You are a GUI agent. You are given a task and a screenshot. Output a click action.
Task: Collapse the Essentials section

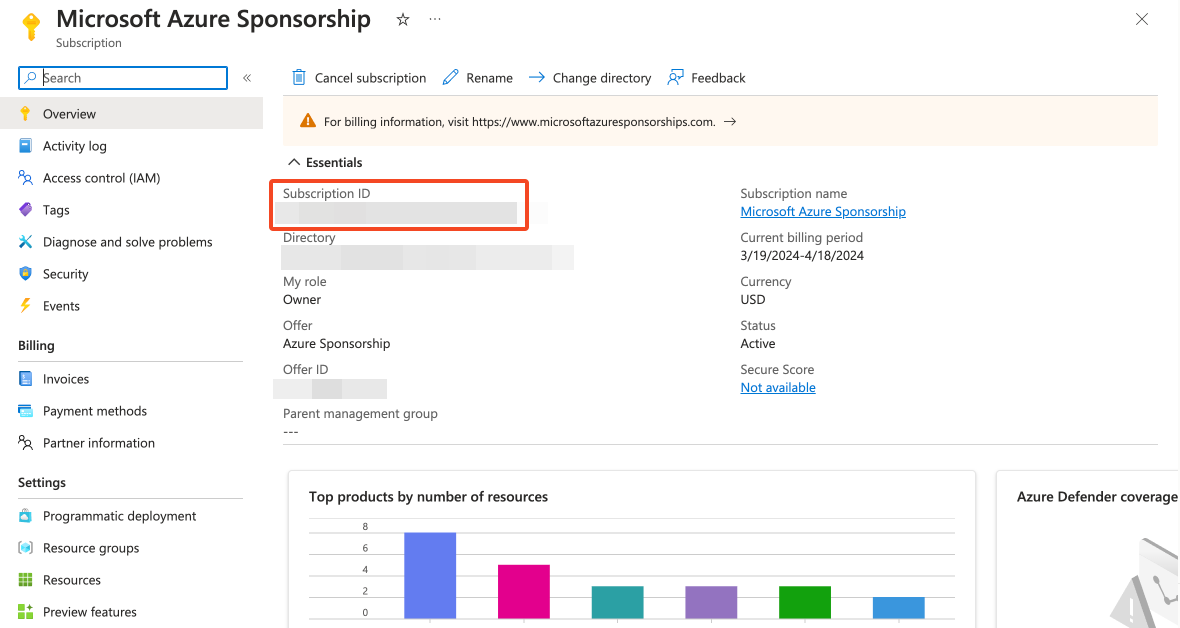pos(294,162)
